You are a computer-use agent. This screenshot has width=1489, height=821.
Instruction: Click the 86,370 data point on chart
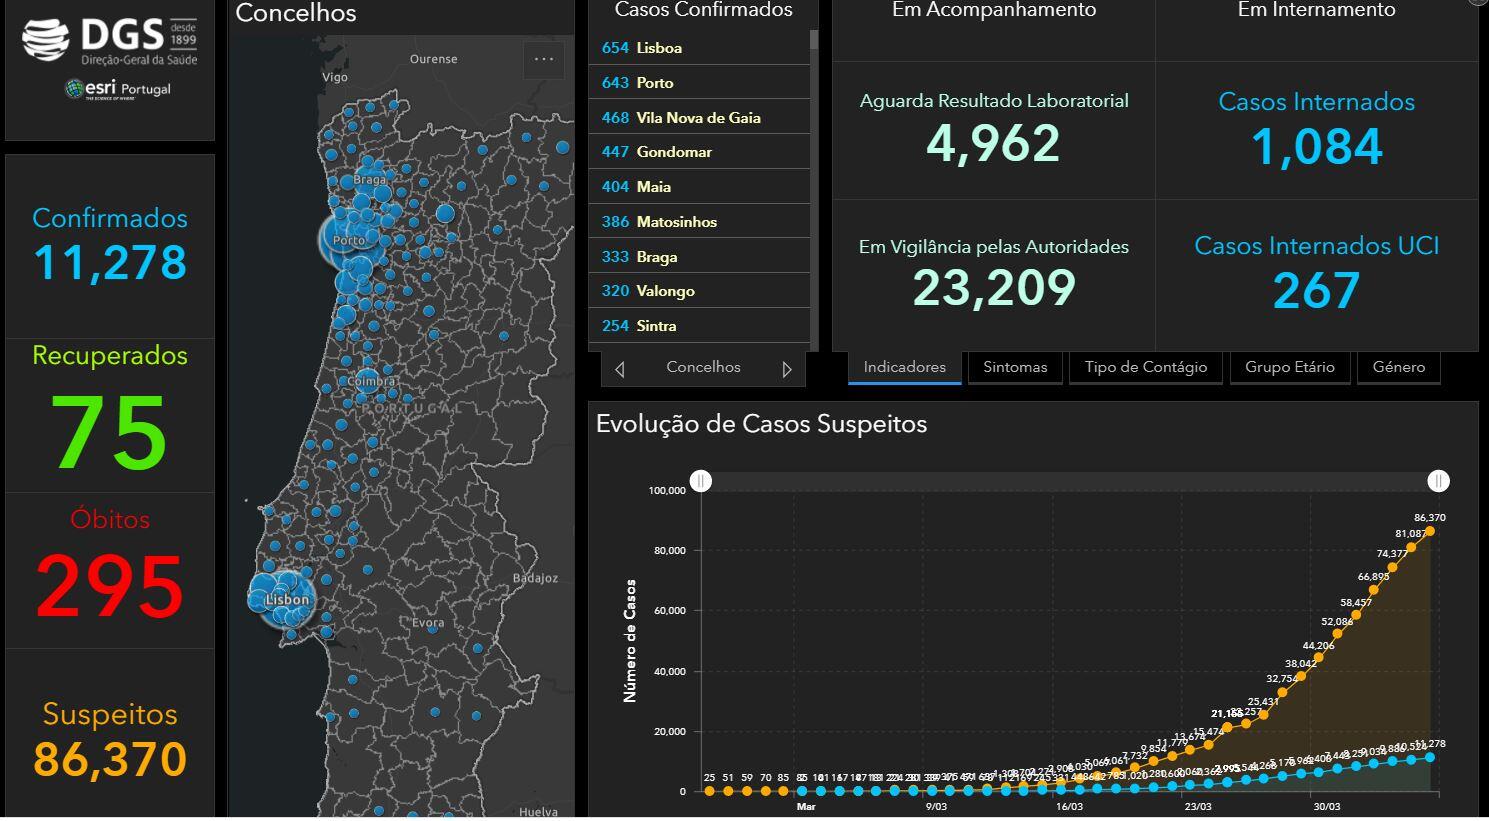1430,531
